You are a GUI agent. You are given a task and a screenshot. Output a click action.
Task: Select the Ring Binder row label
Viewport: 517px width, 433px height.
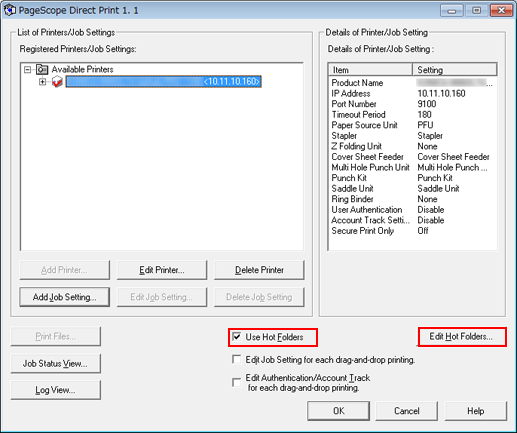[x=352, y=199]
